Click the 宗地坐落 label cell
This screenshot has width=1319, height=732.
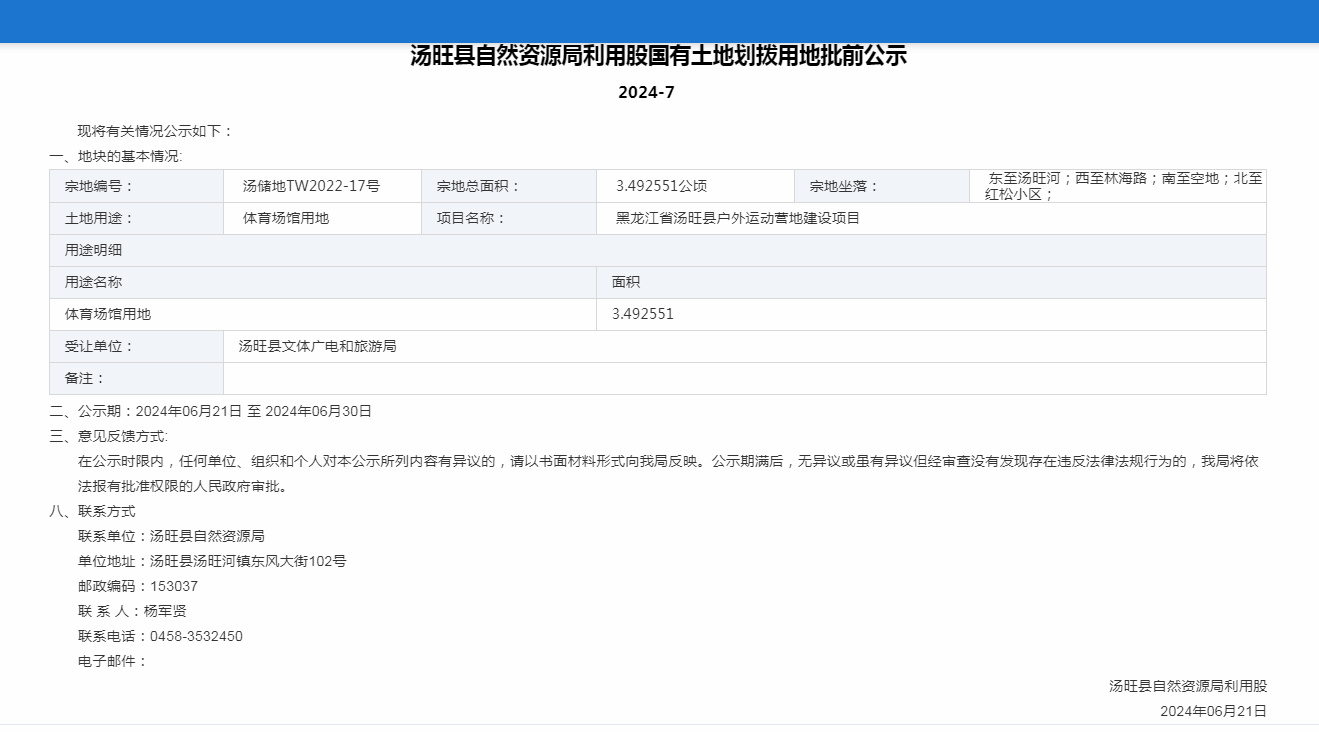(x=882, y=187)
